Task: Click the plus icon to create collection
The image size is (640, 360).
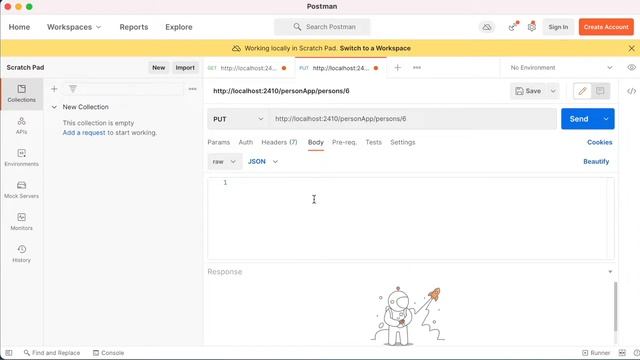Action: 54,89
